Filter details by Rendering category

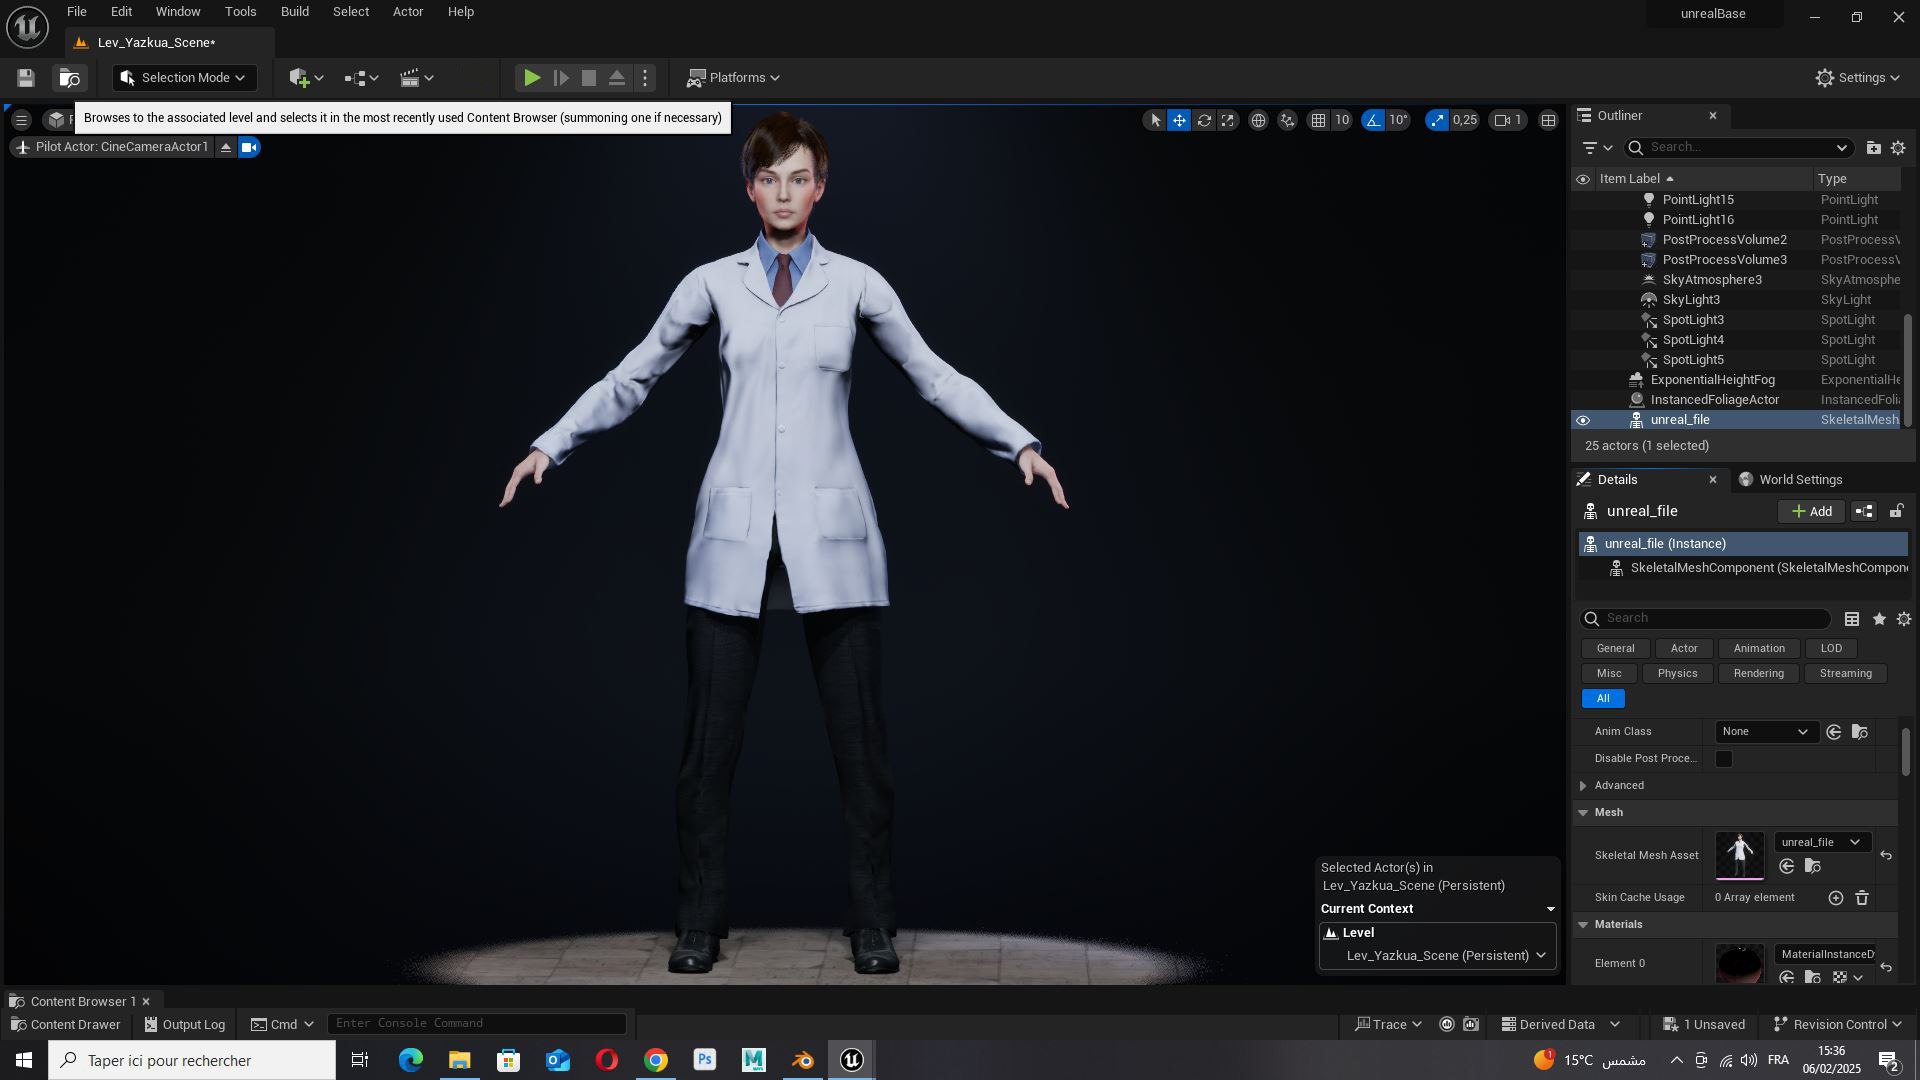pyautogui.click(x=1758, y=674)
